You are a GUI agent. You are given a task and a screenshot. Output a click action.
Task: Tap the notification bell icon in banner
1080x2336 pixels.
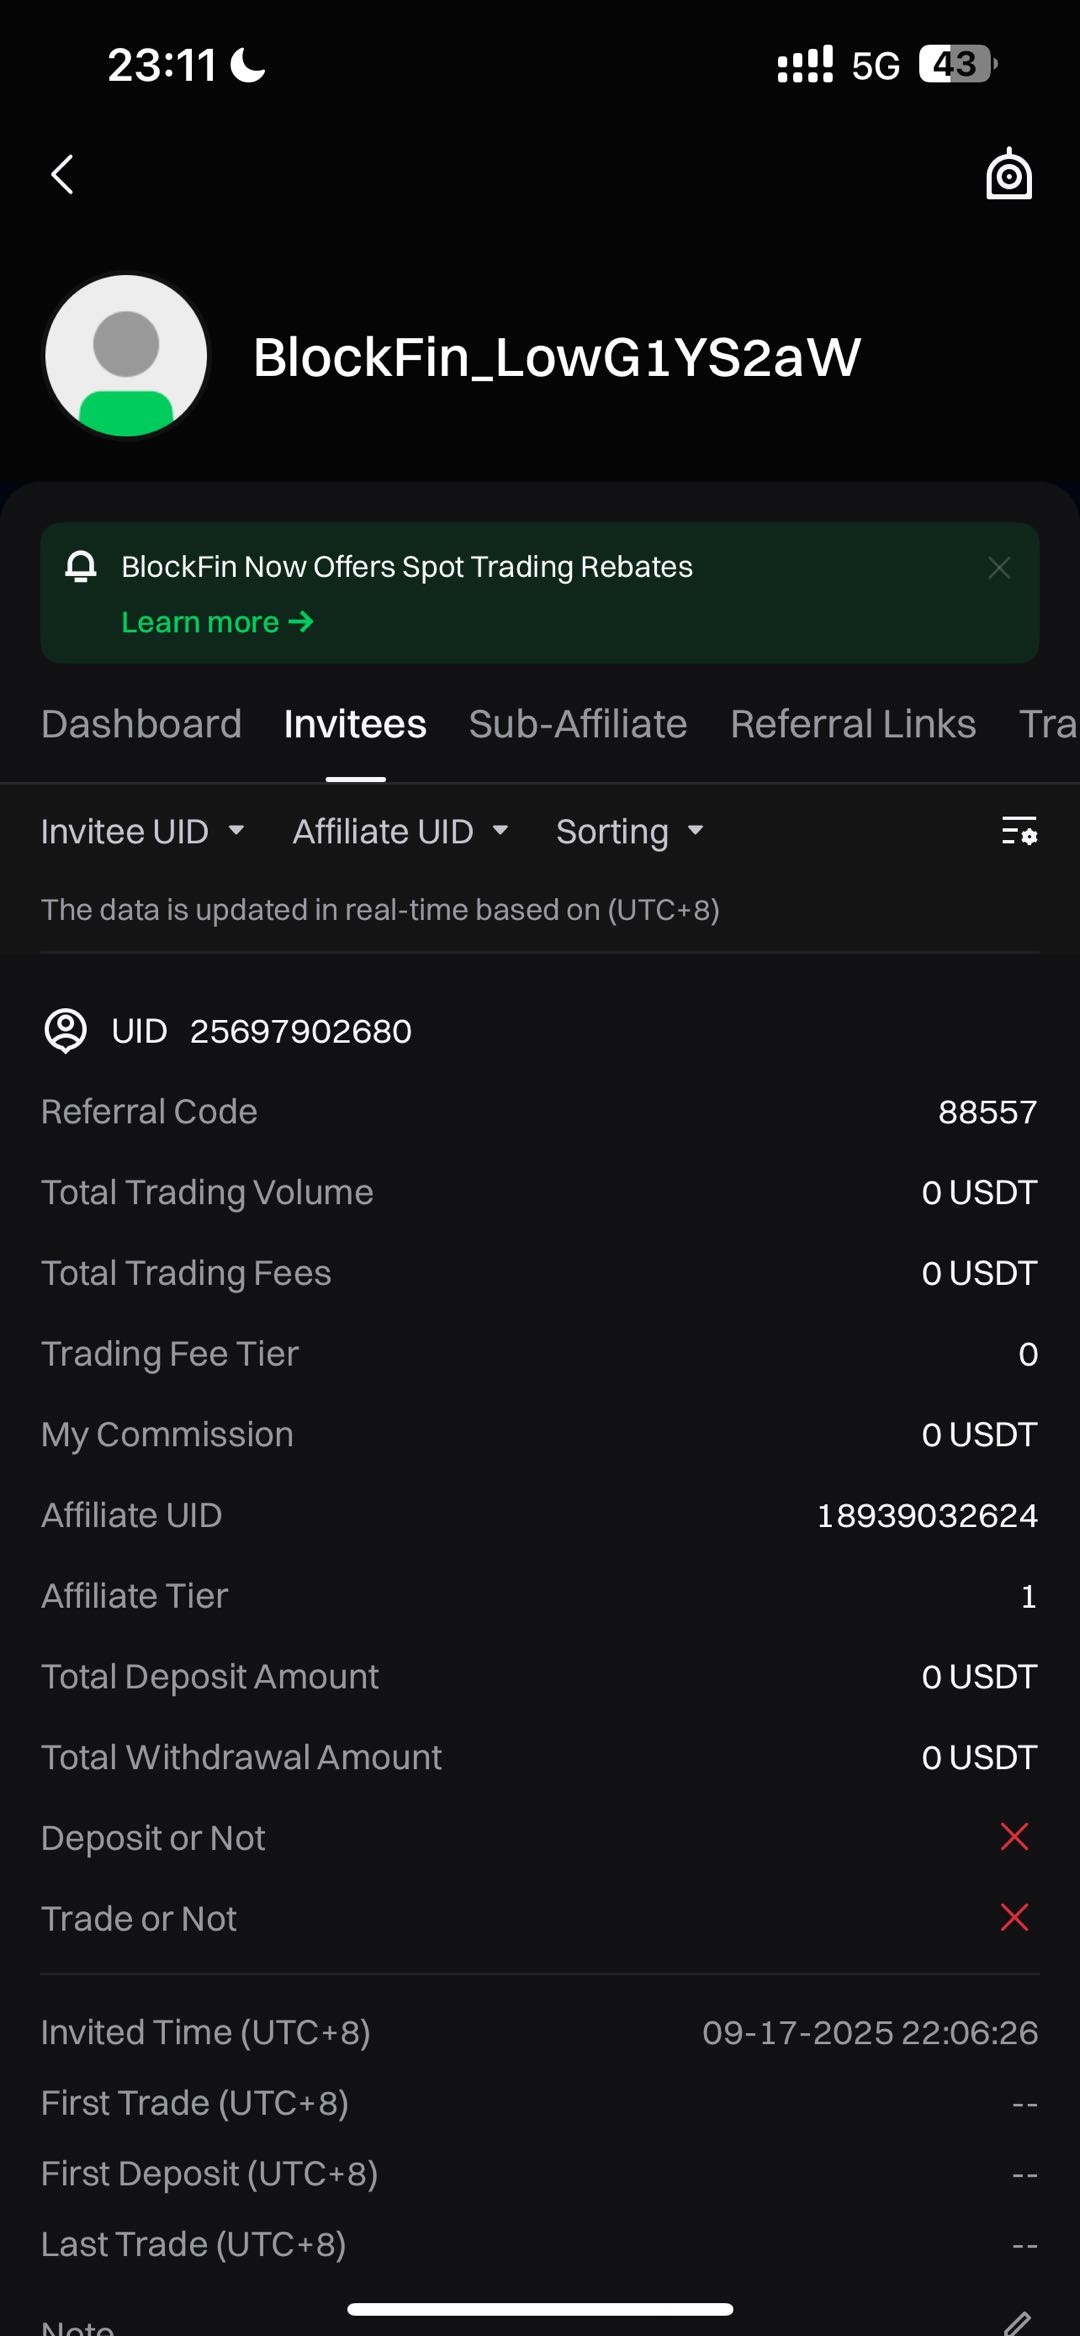tap(81, 567)
